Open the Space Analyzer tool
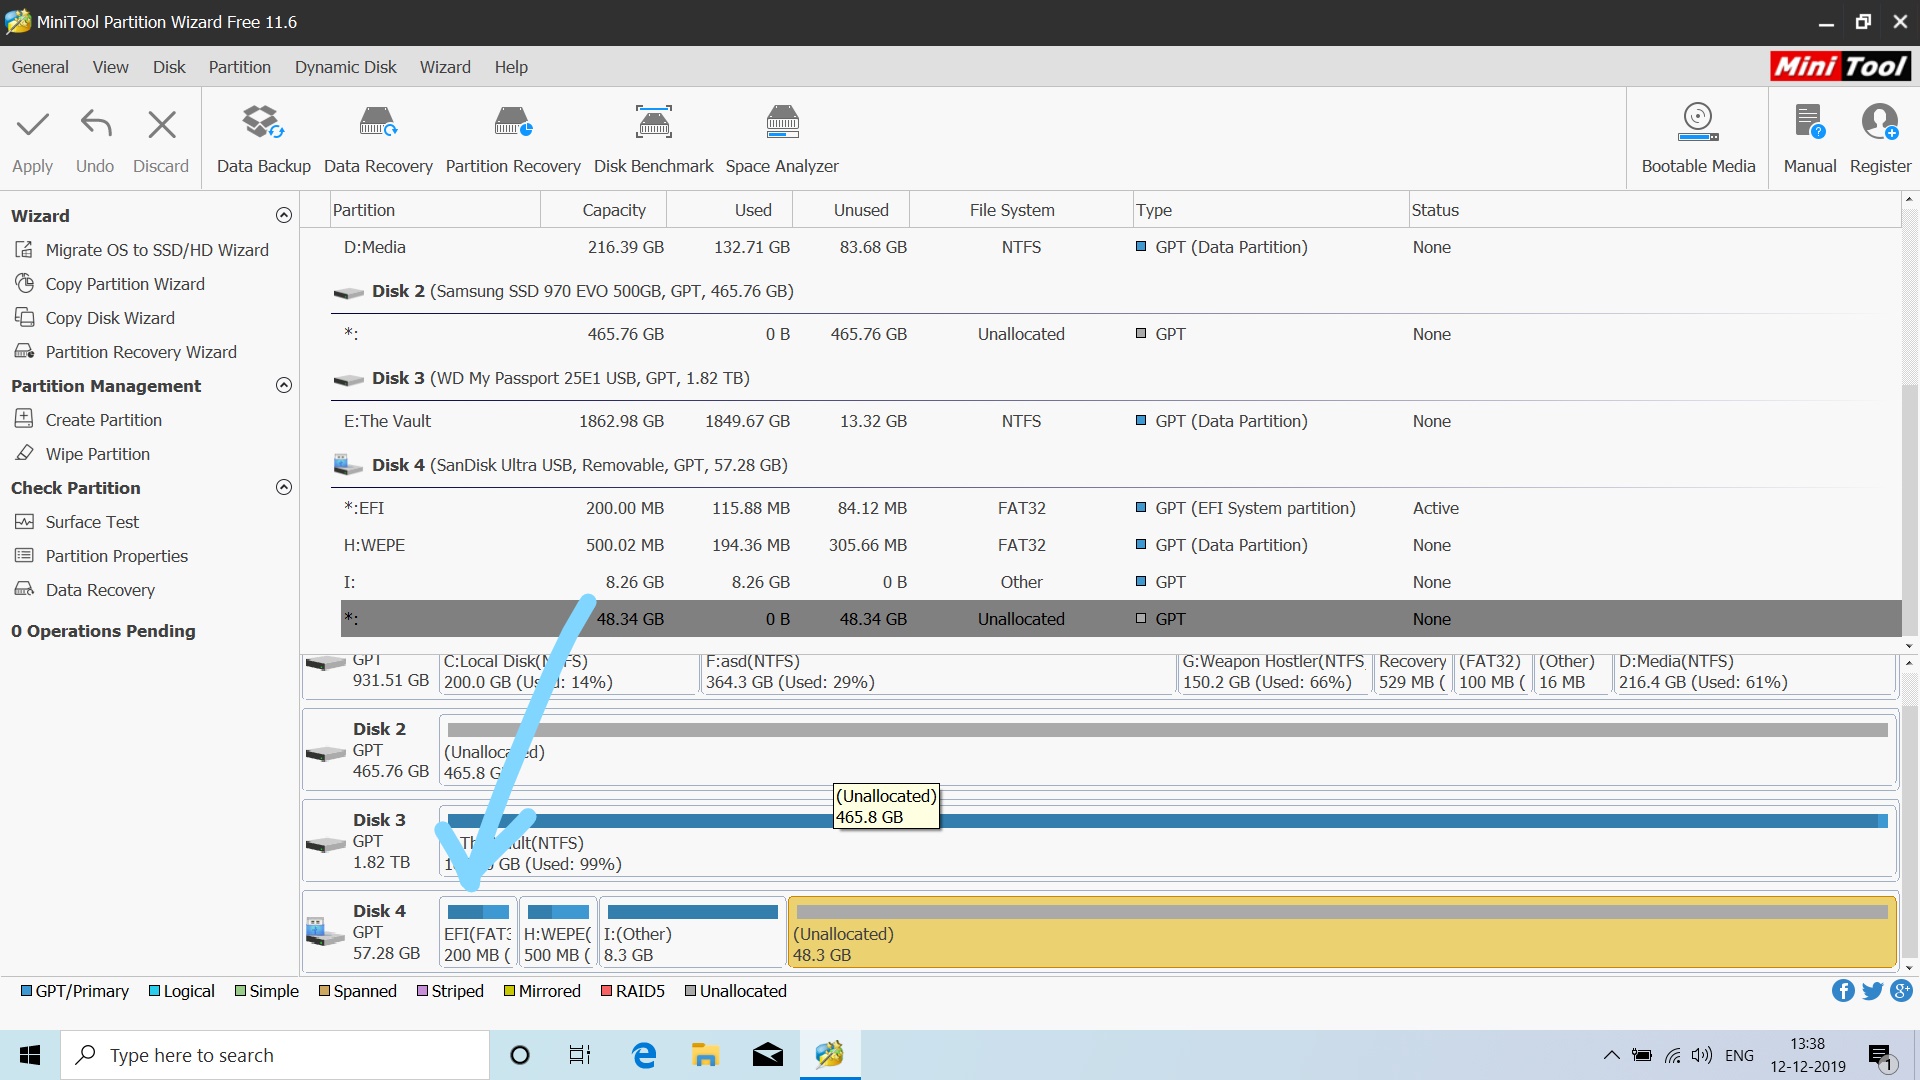 (782, 140)
